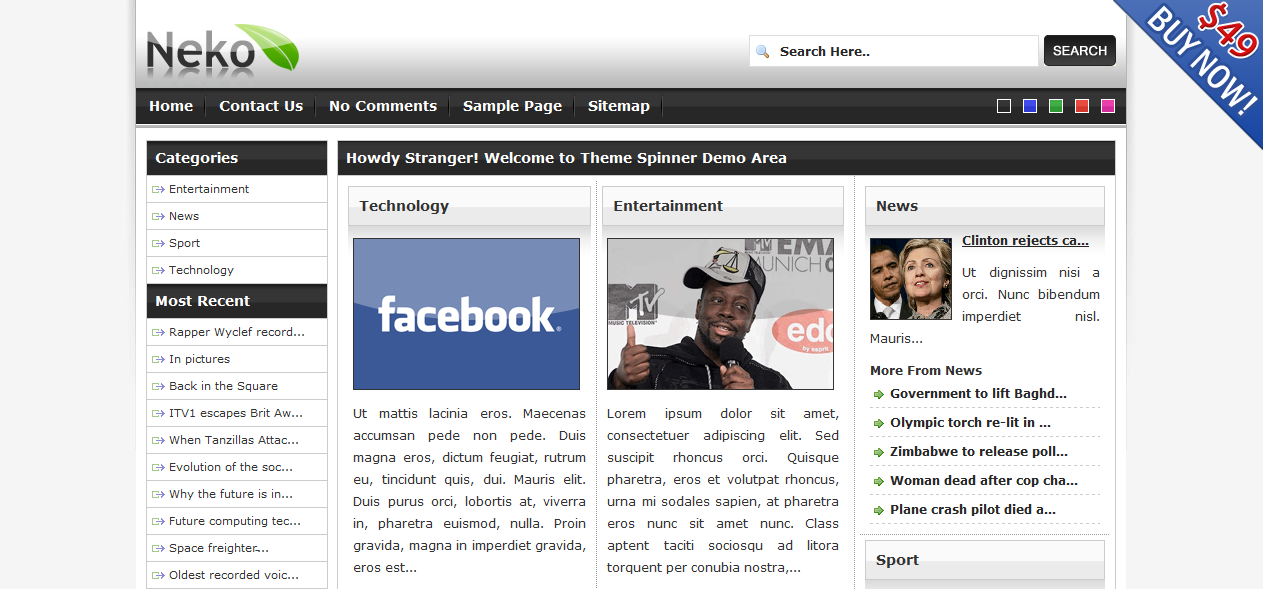
Task: Click the Sport section heading in right column
Action: (897, 560)
